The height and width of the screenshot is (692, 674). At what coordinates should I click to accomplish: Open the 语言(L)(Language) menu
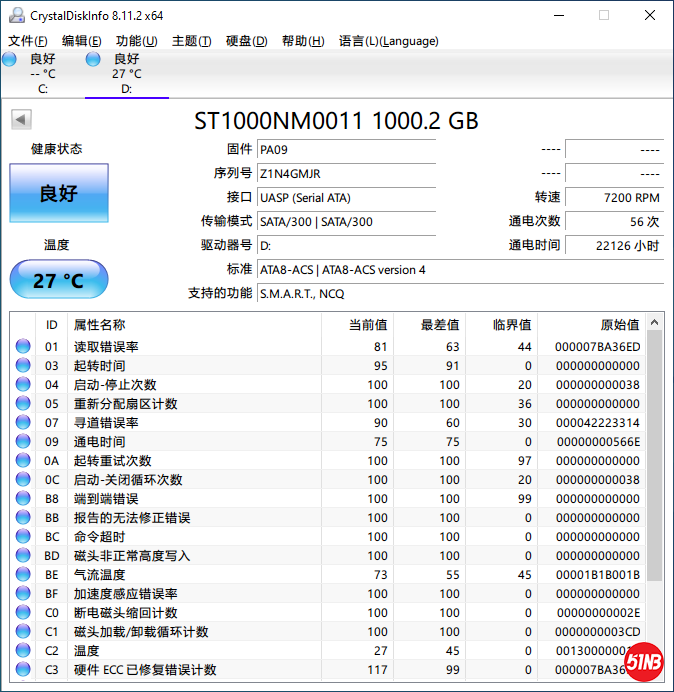tap(388, 41)
